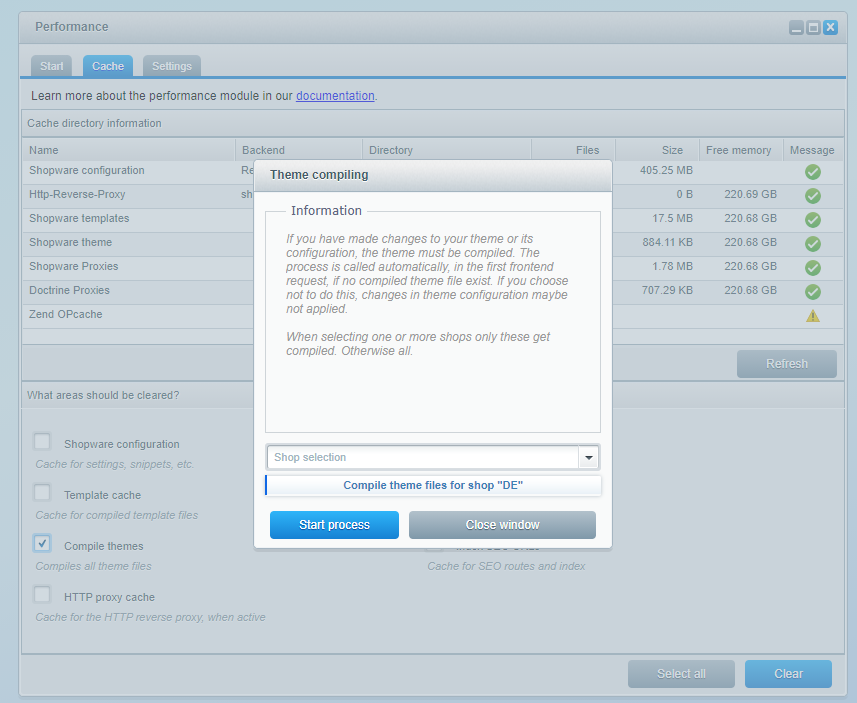The width and height of the screenshot is (857, 703).
Task: Click the green checkmark for Shopware configuration
Action: [812, 172]
